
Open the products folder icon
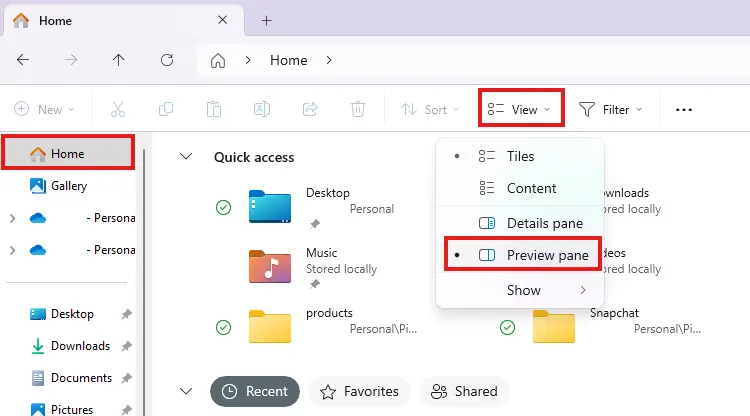click(270, 327)
